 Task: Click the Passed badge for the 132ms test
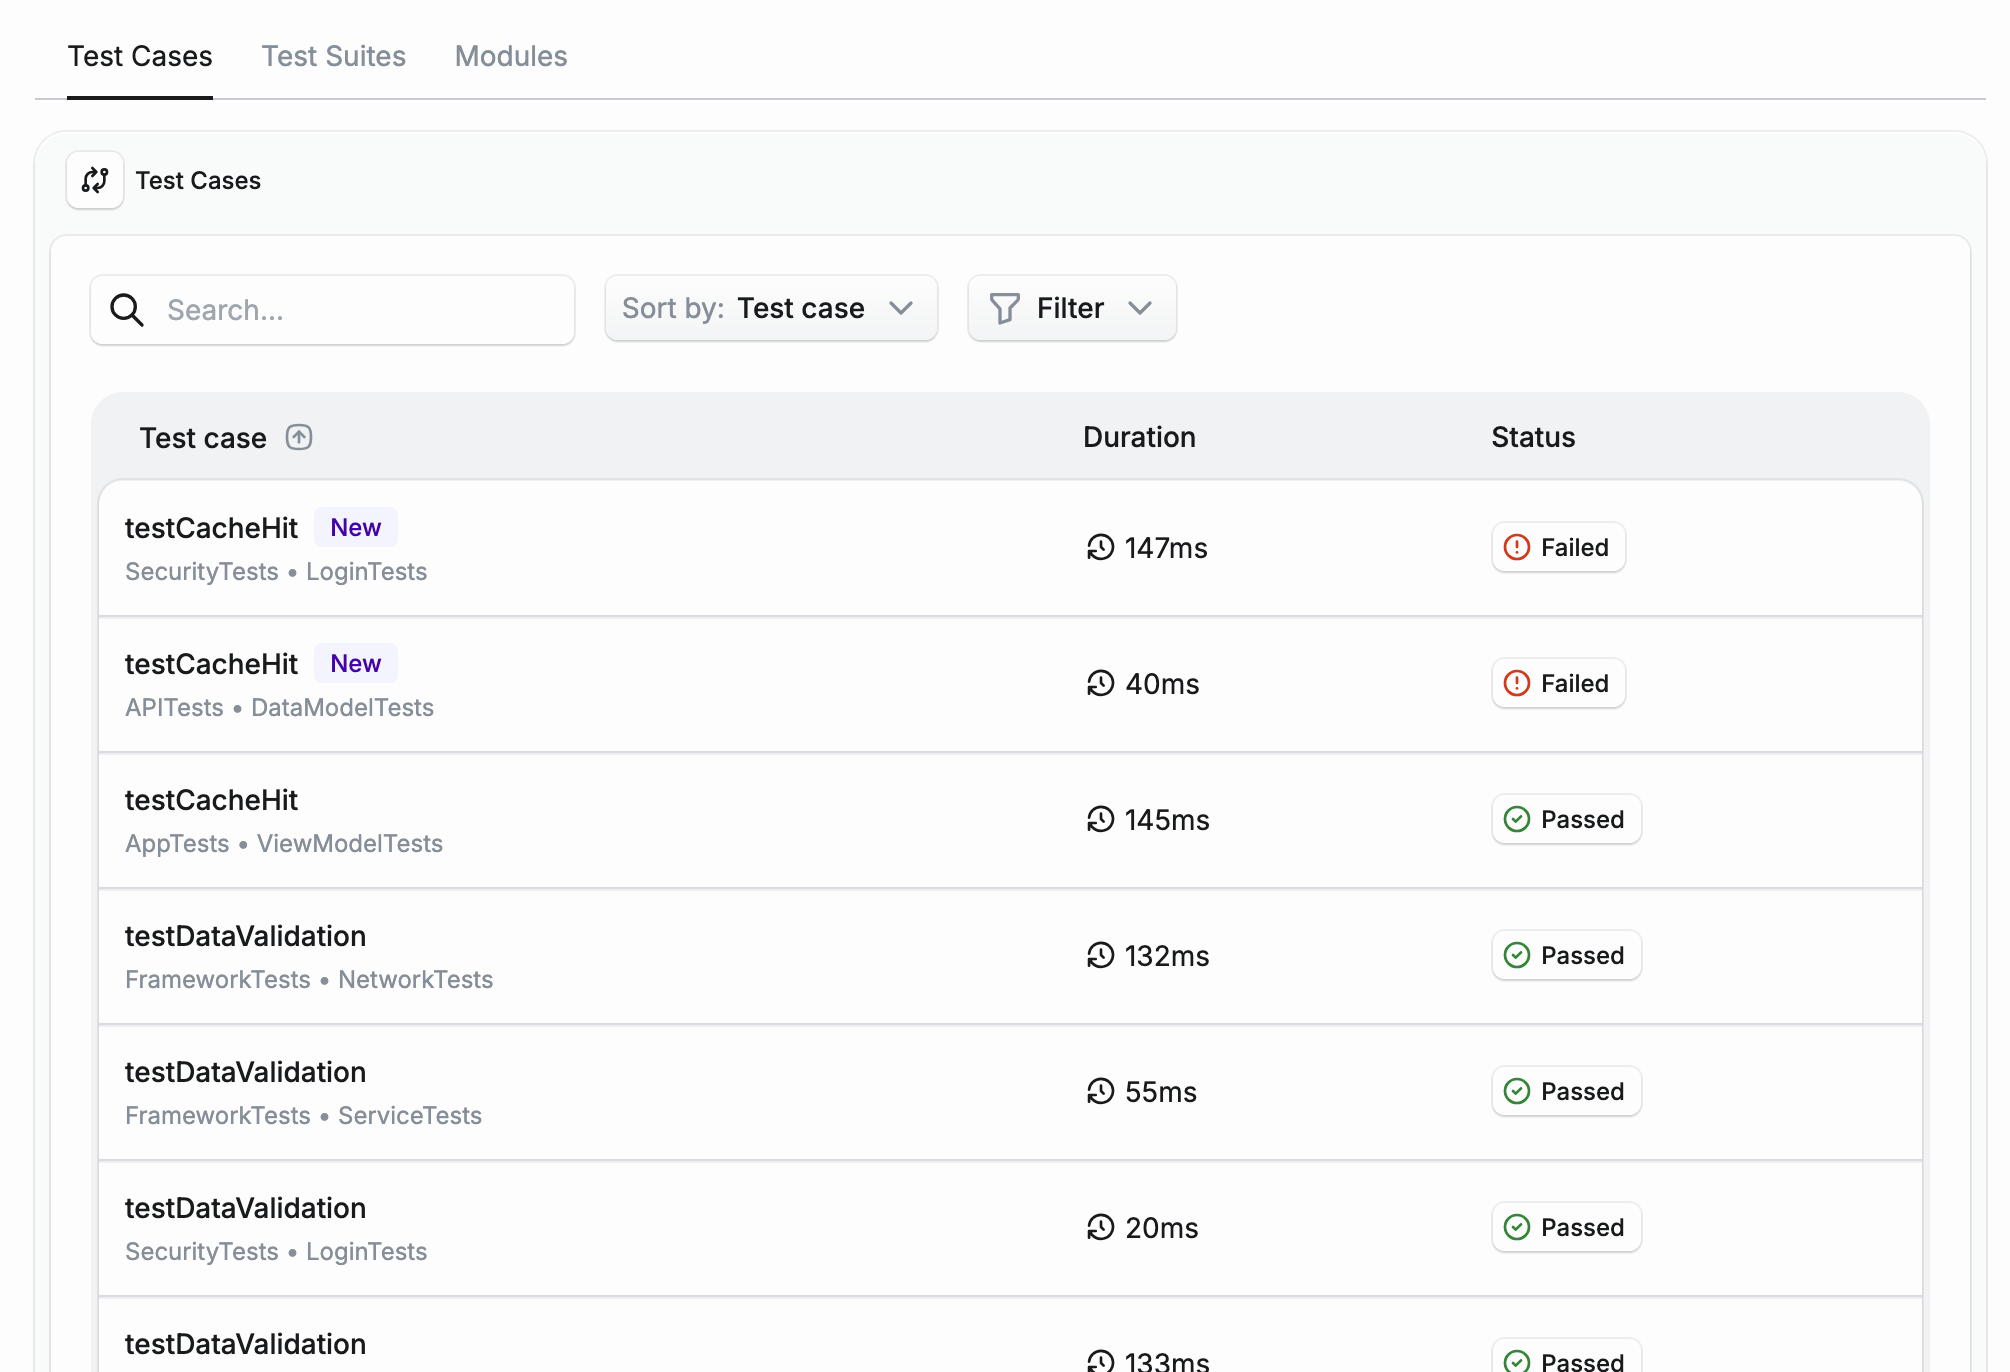click(x=1566, y=955)
